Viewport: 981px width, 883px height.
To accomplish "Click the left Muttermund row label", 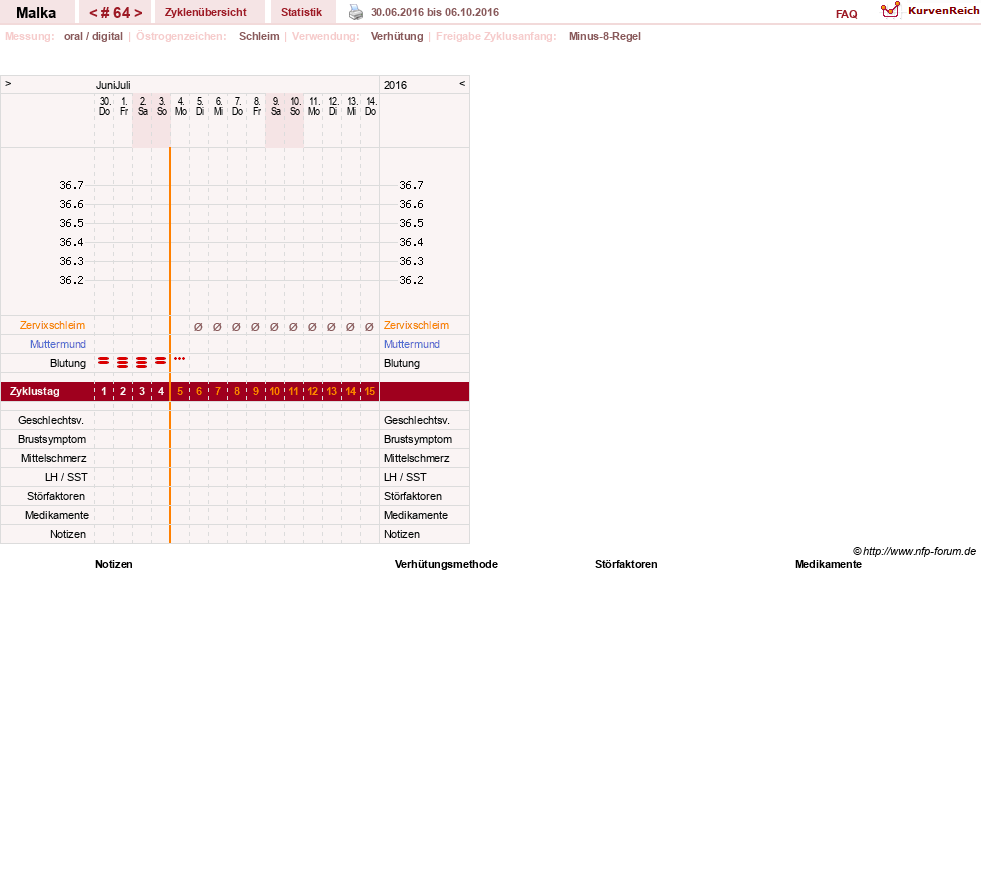I will click(58, 344).
